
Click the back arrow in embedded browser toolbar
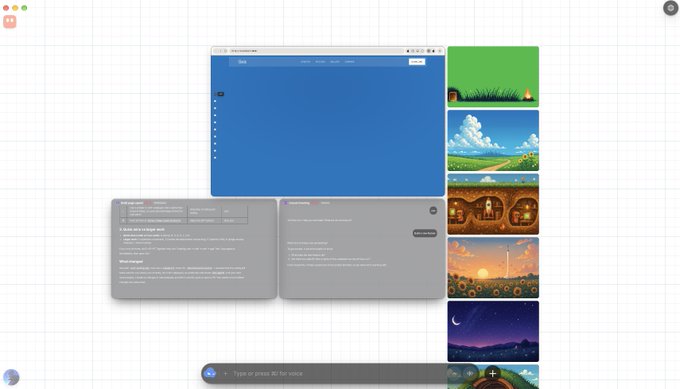point(216,51)
